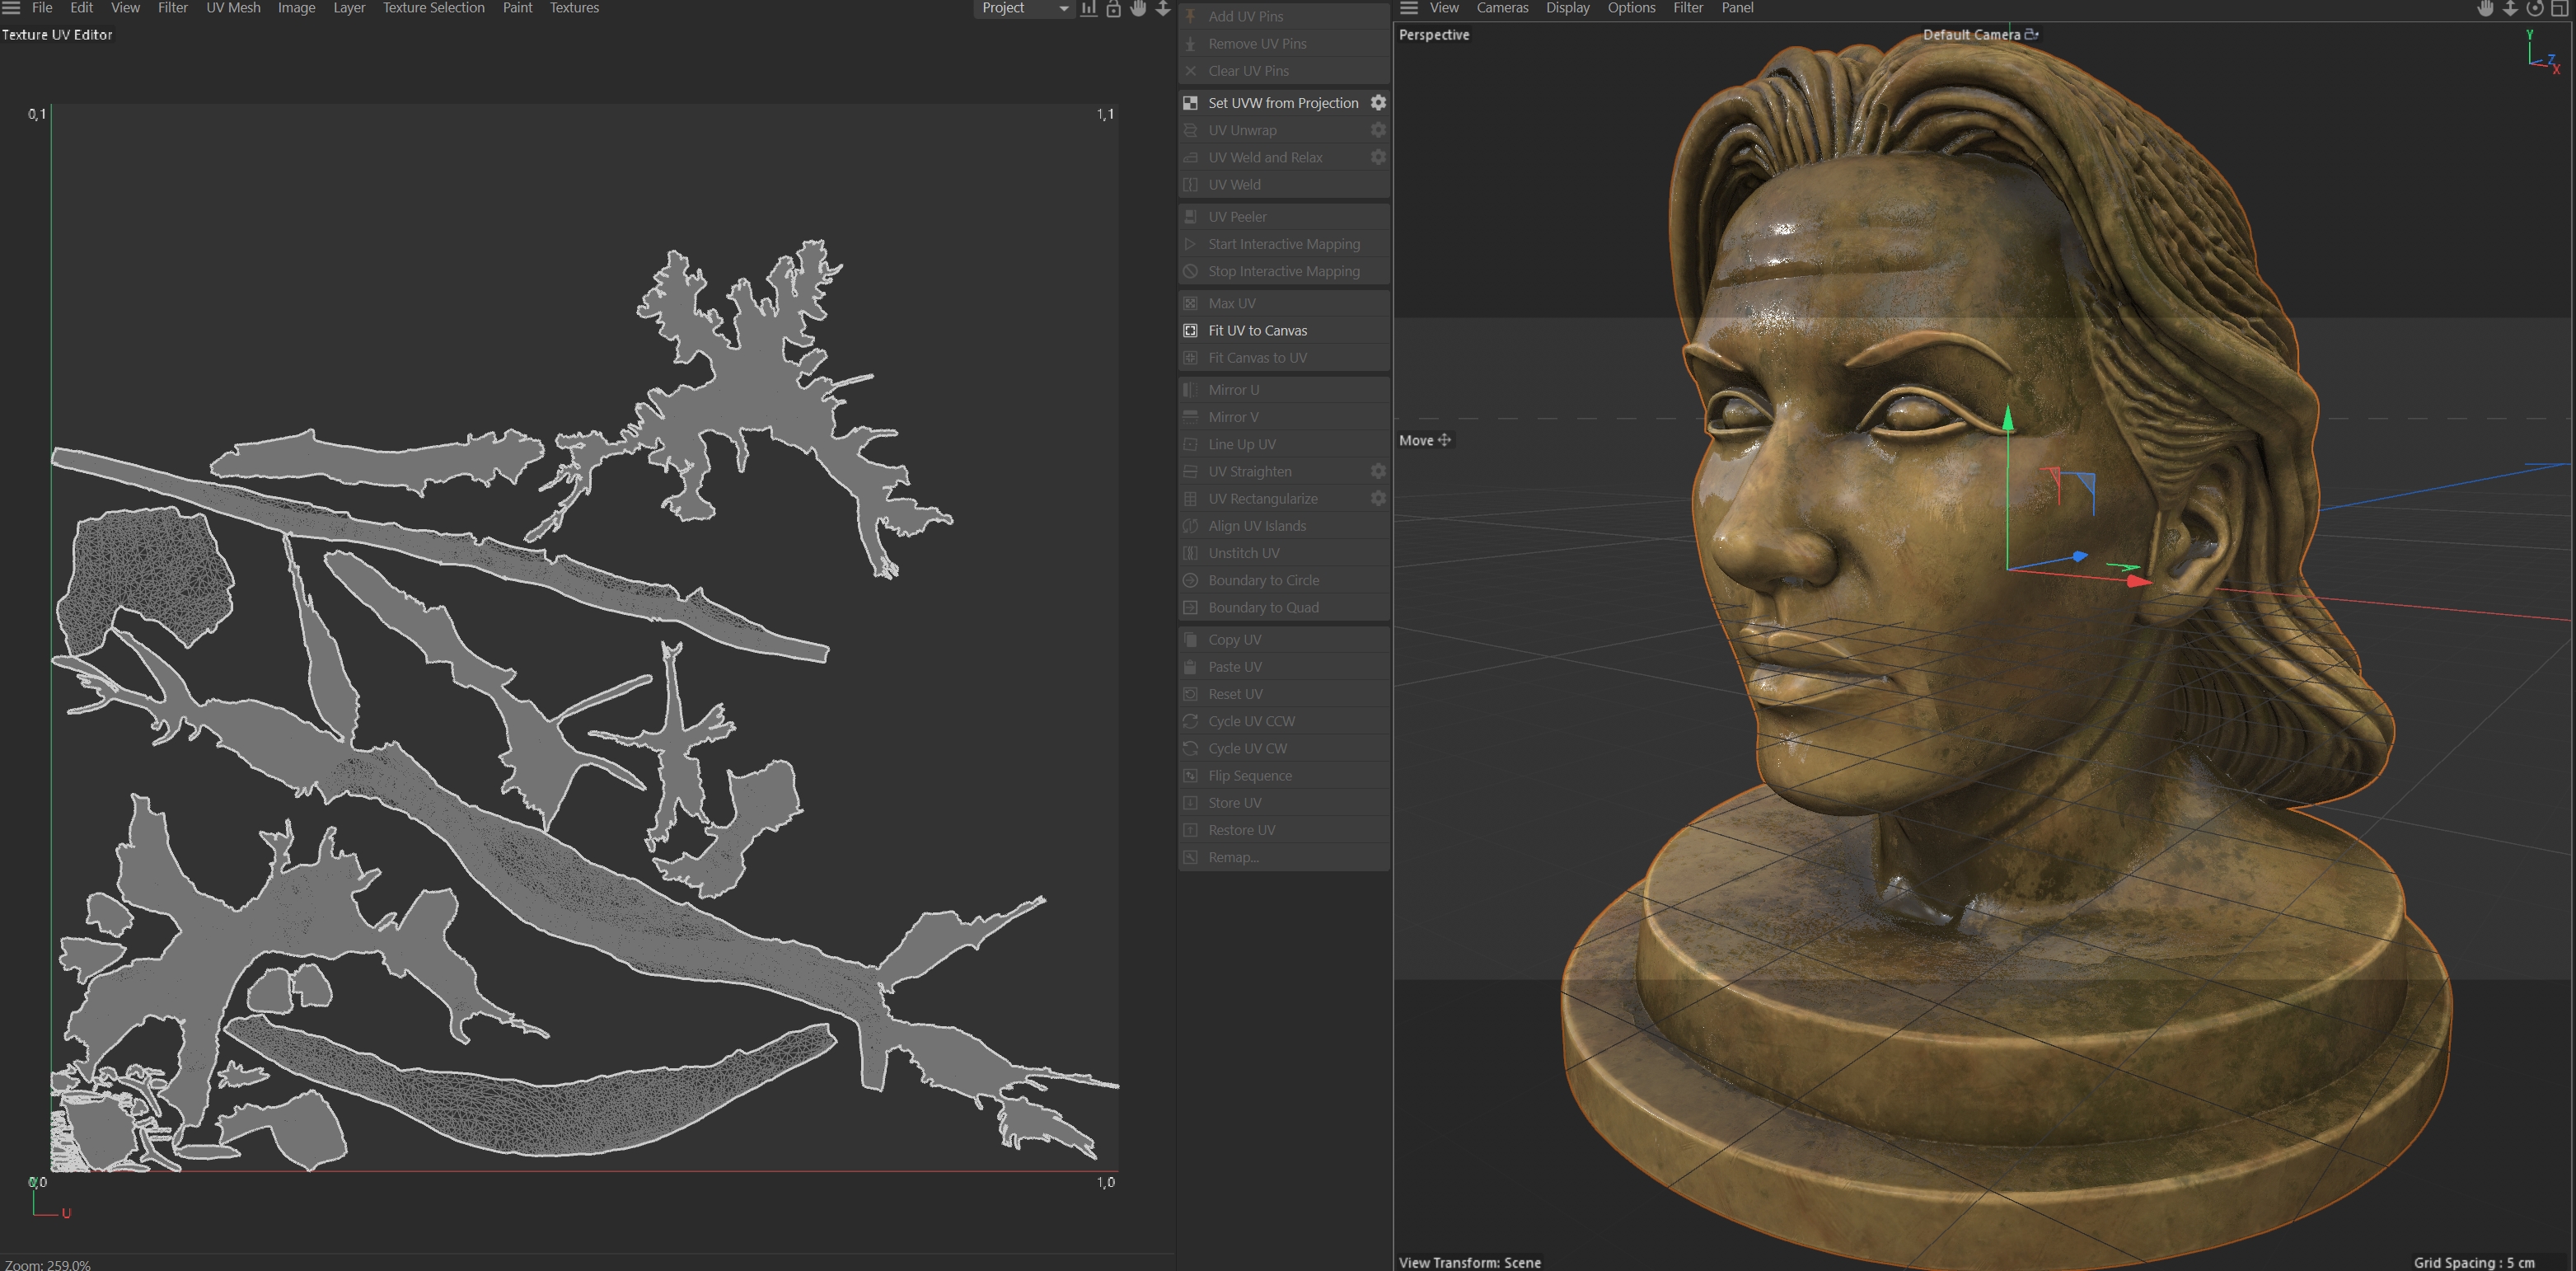Click the Default Camera label
Viewport: 2576px width, 1271px height.
click(1971, 34)
